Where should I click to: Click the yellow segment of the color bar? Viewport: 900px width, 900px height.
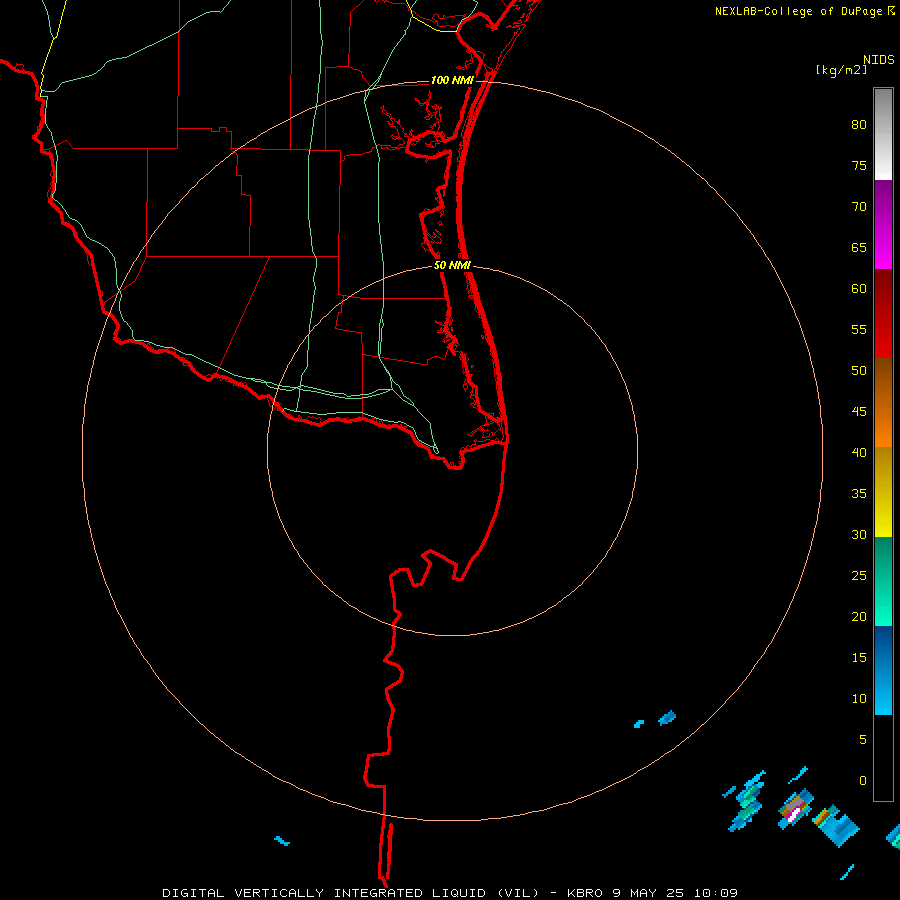pyautogui.click(x=883, y=492)
